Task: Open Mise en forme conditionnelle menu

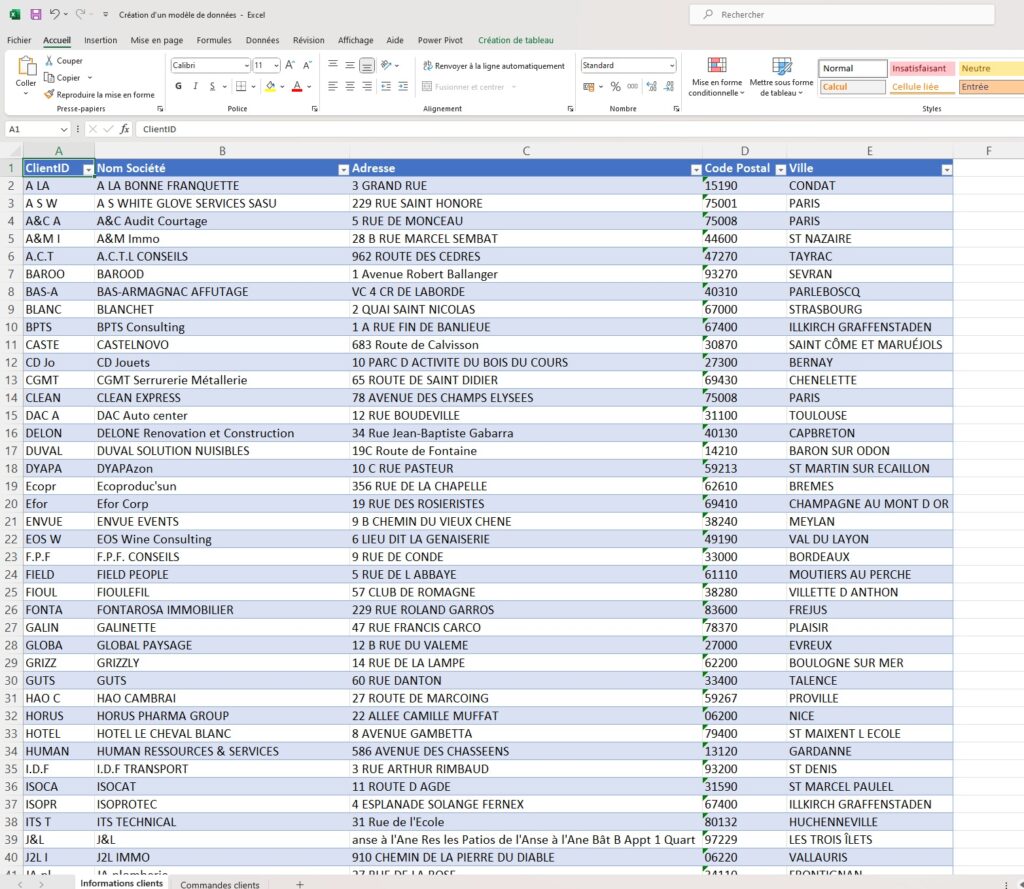Action: tap(716, 76)
